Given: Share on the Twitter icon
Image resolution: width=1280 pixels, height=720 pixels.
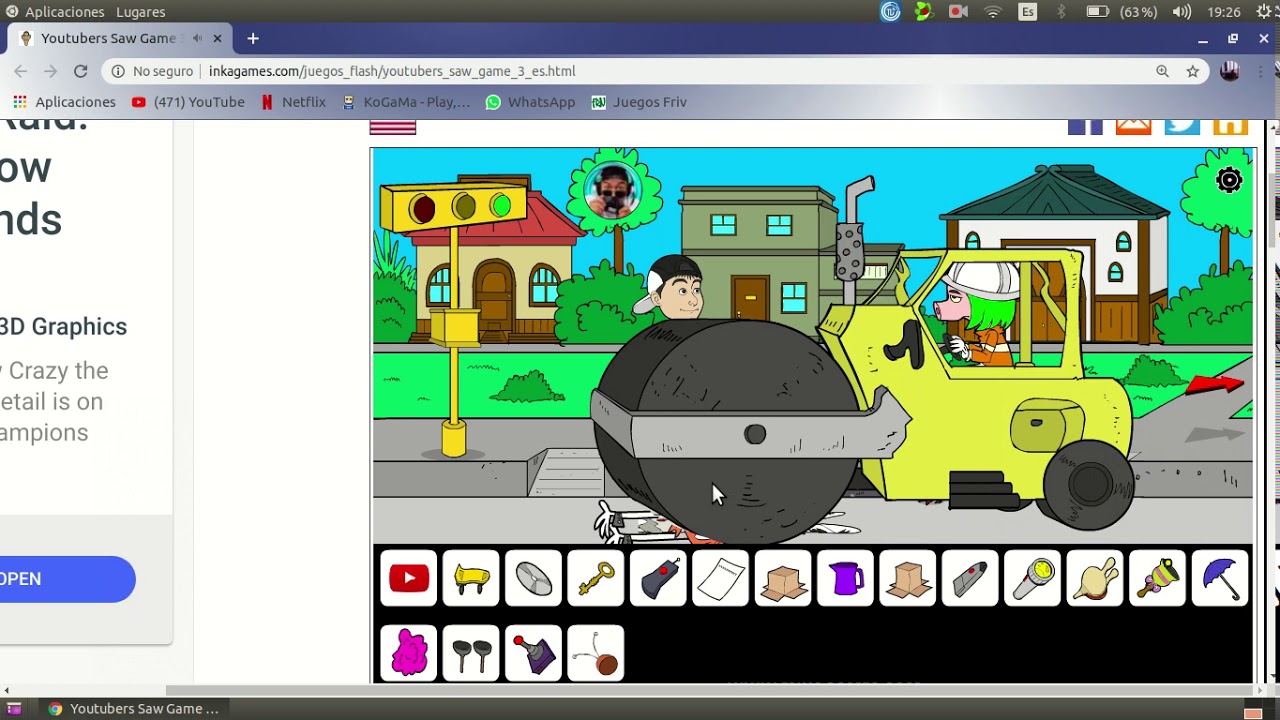Looking at the screenshot, I should click(x=1182, y=127).
